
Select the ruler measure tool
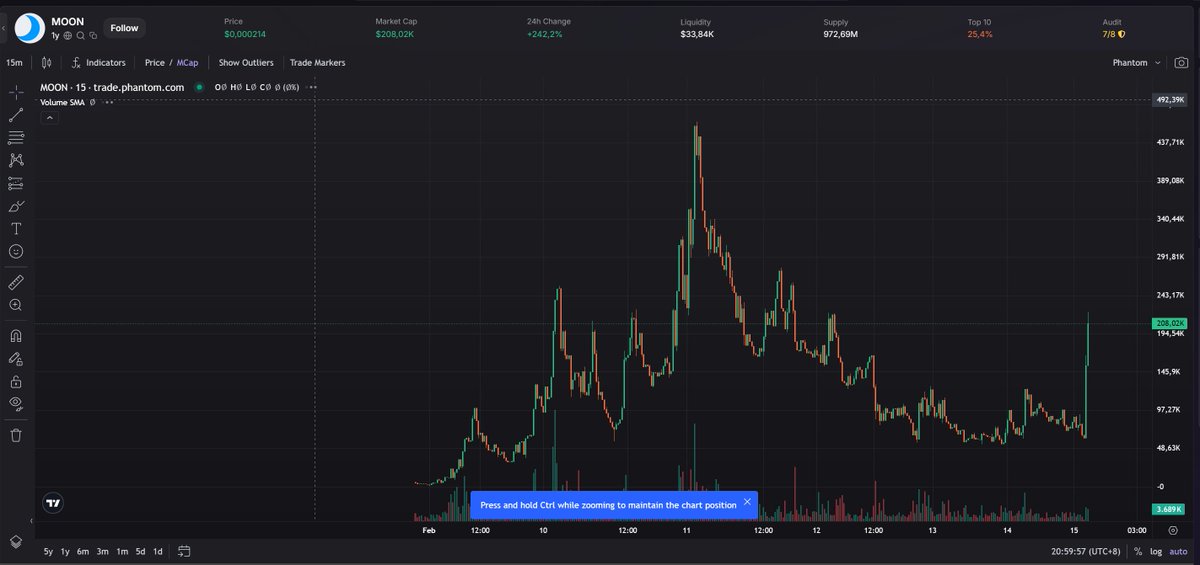(16, 282)
